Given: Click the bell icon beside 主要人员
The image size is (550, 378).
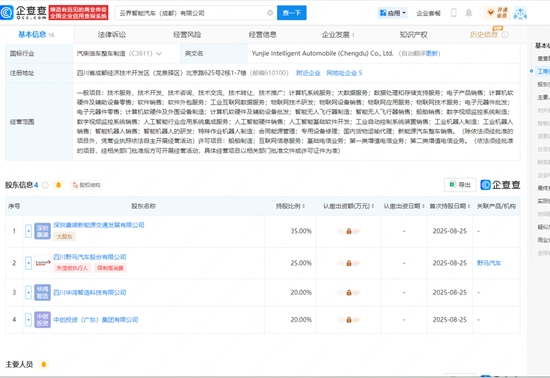Looking at the screenshot, I should pyautogui.click(x=44, y=365).
